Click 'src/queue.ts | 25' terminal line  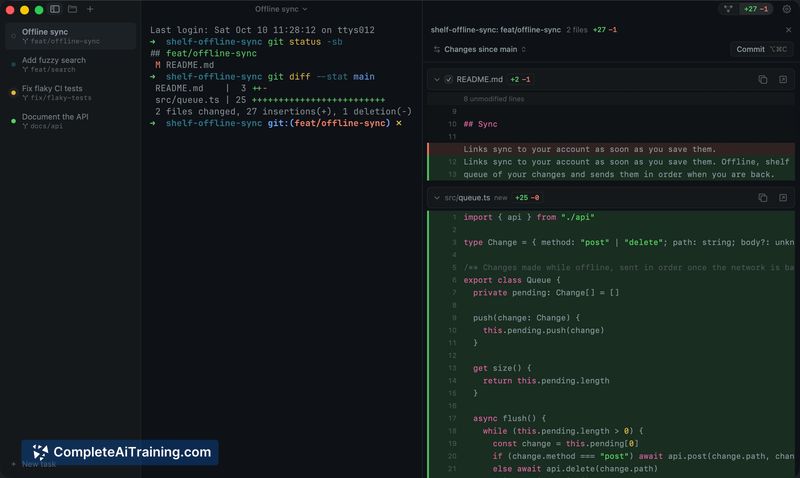pyautogui.click(x=270, y=100)
